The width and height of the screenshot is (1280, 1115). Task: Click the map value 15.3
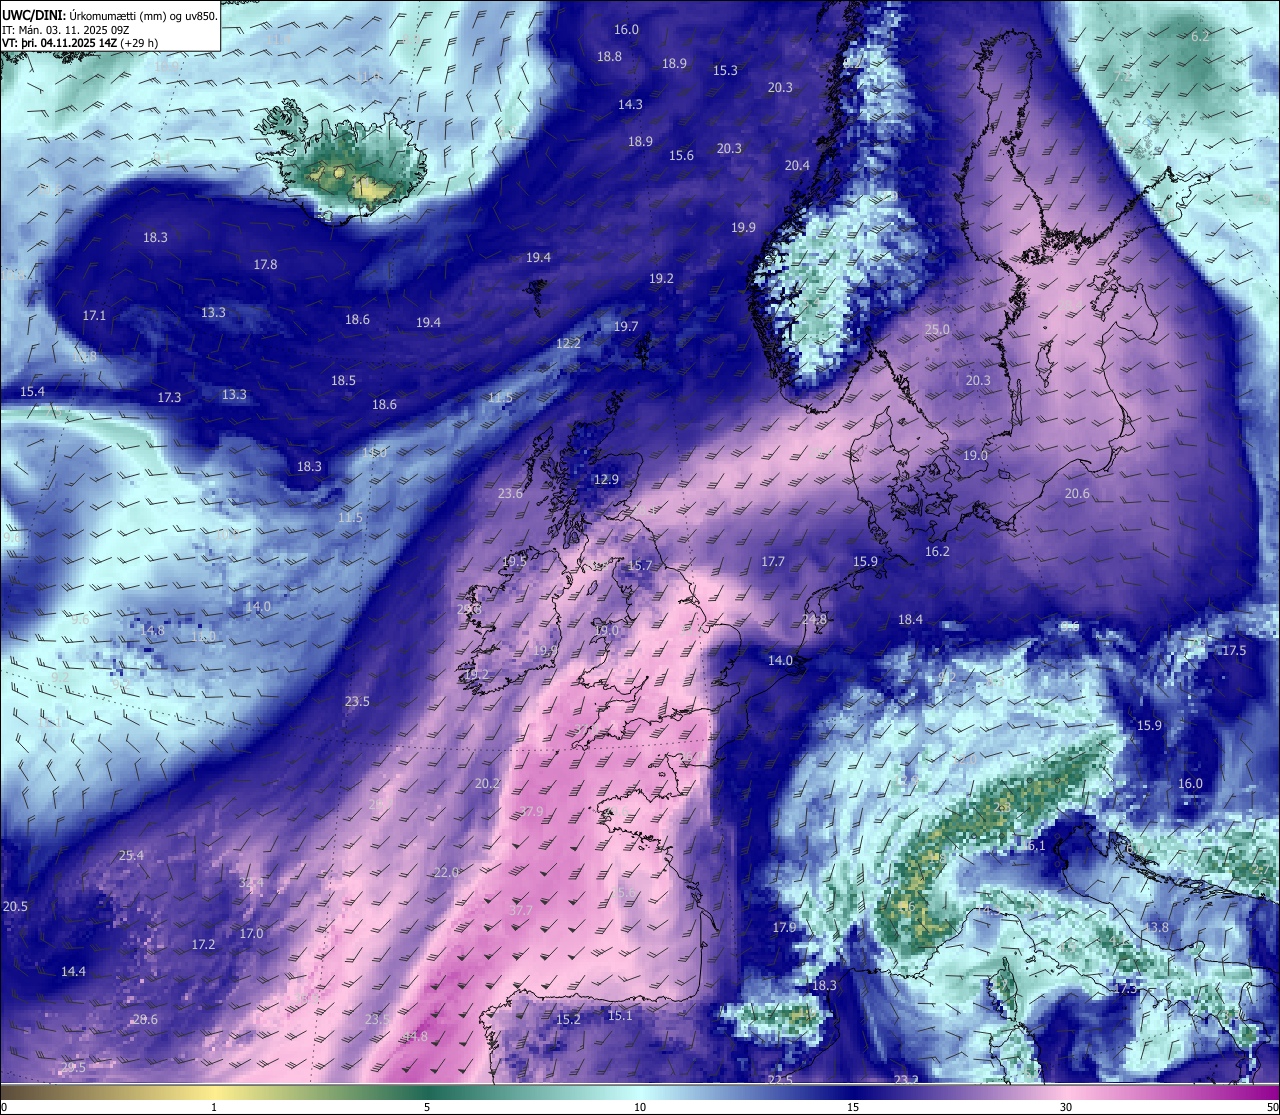point(725,71)
